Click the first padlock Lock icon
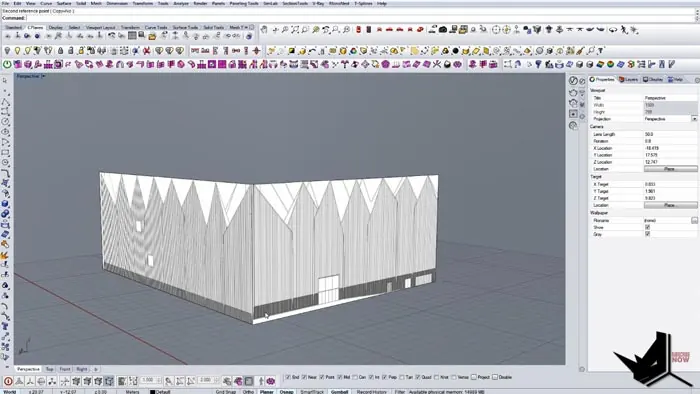Viewport: 700px width, 394px height. (61, 51)
